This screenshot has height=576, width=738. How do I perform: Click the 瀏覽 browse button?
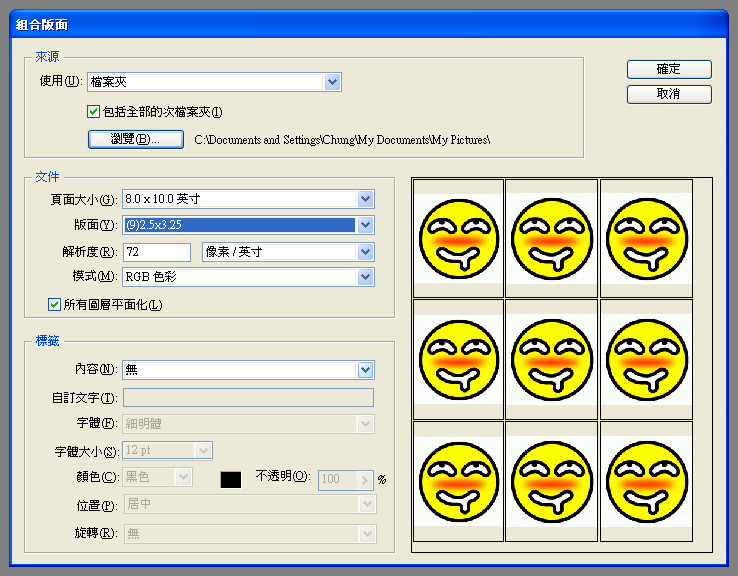click(x=136, y=139)
